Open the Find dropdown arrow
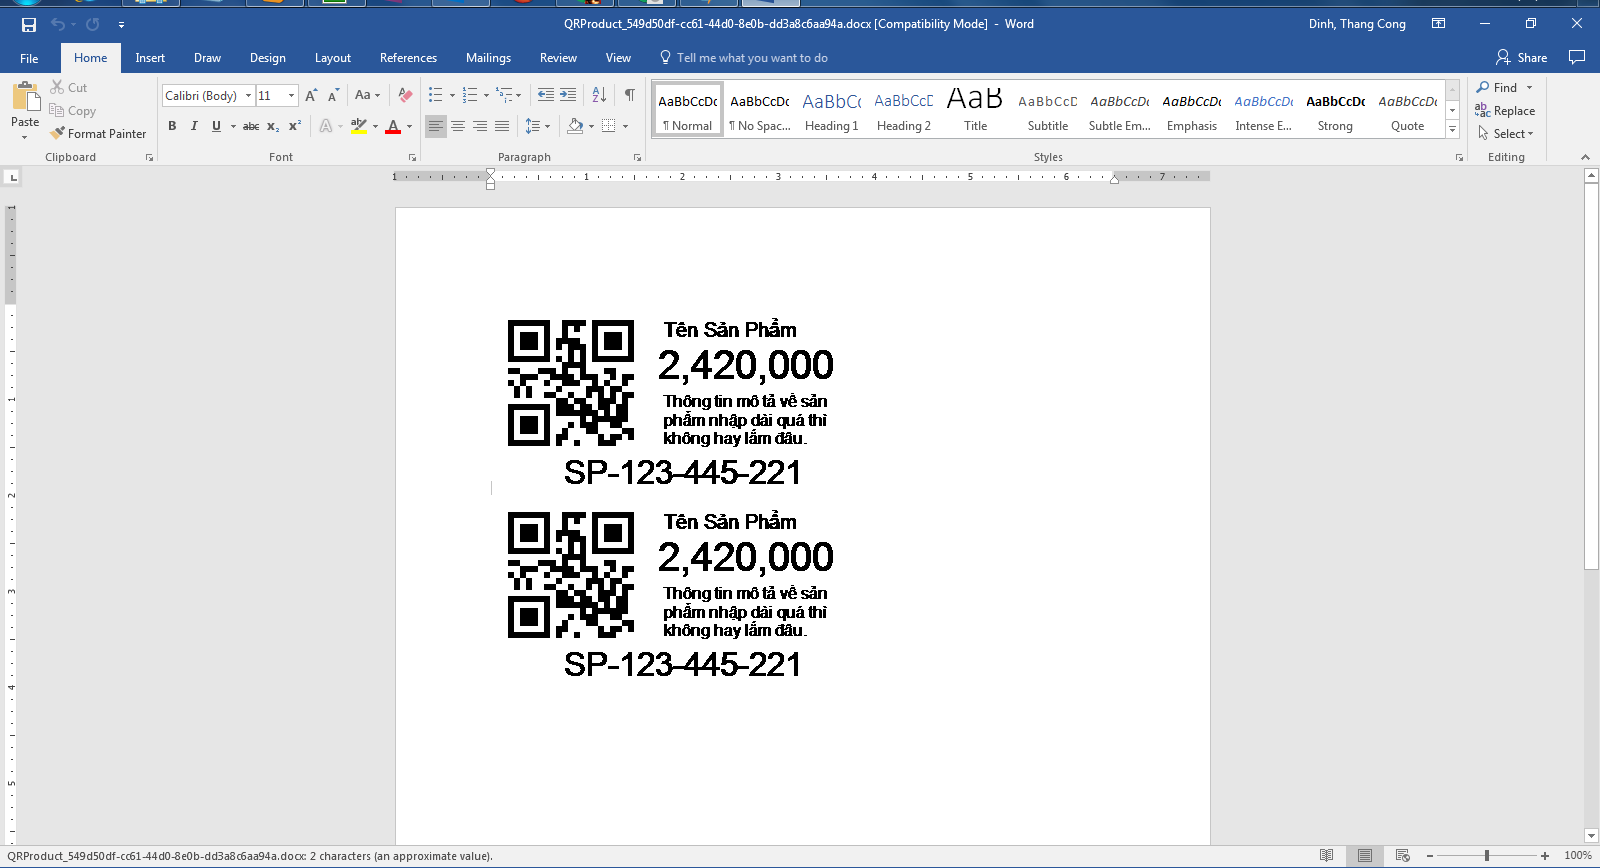The image size is (1600, 868). 1530,88
